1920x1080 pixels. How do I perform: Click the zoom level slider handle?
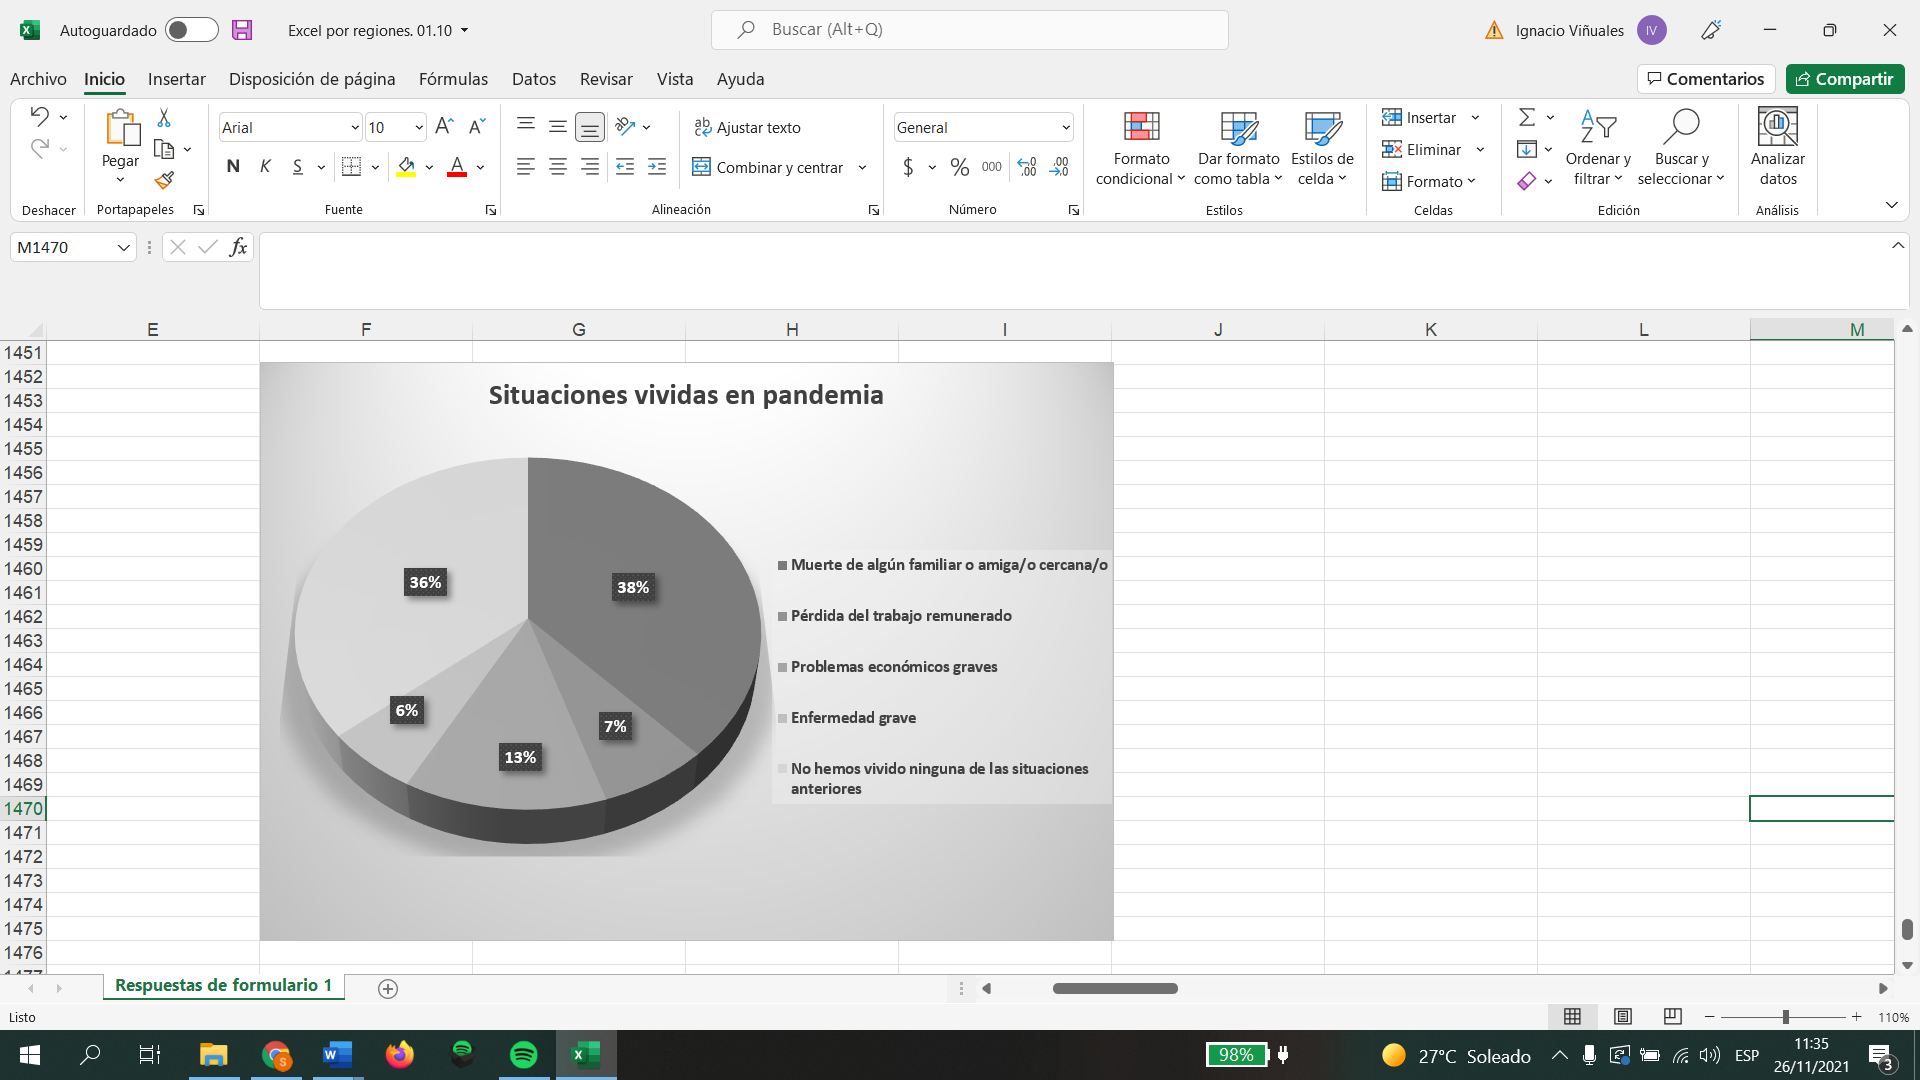pos(1785,1017)
